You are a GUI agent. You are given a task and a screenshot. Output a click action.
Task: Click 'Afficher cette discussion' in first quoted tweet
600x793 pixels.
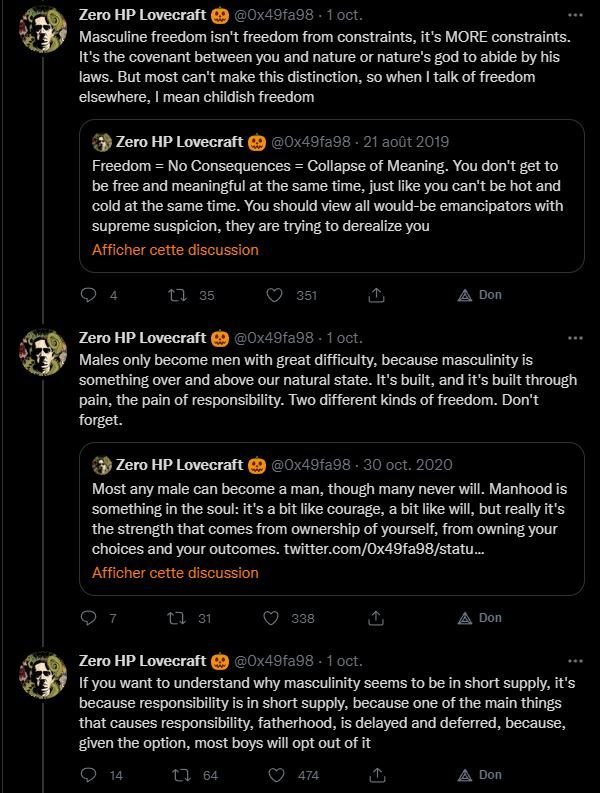click(175, 250)
